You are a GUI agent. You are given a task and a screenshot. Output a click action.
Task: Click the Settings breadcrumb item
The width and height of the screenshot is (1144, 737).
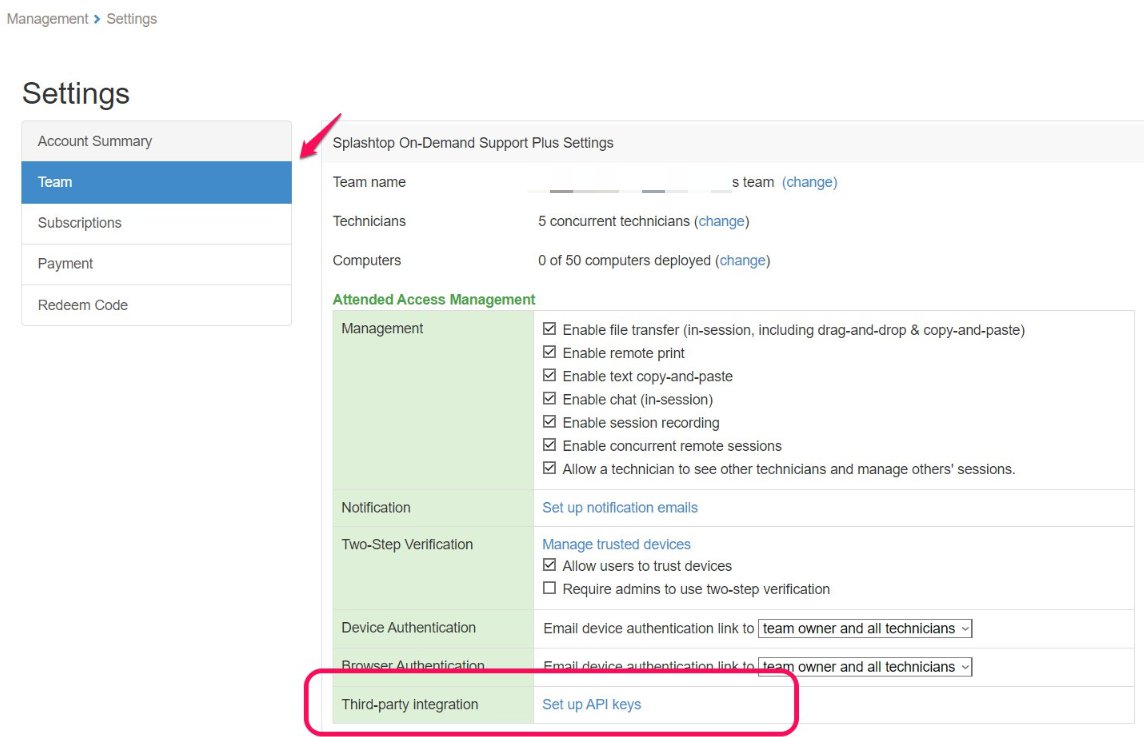coord(131,19)
